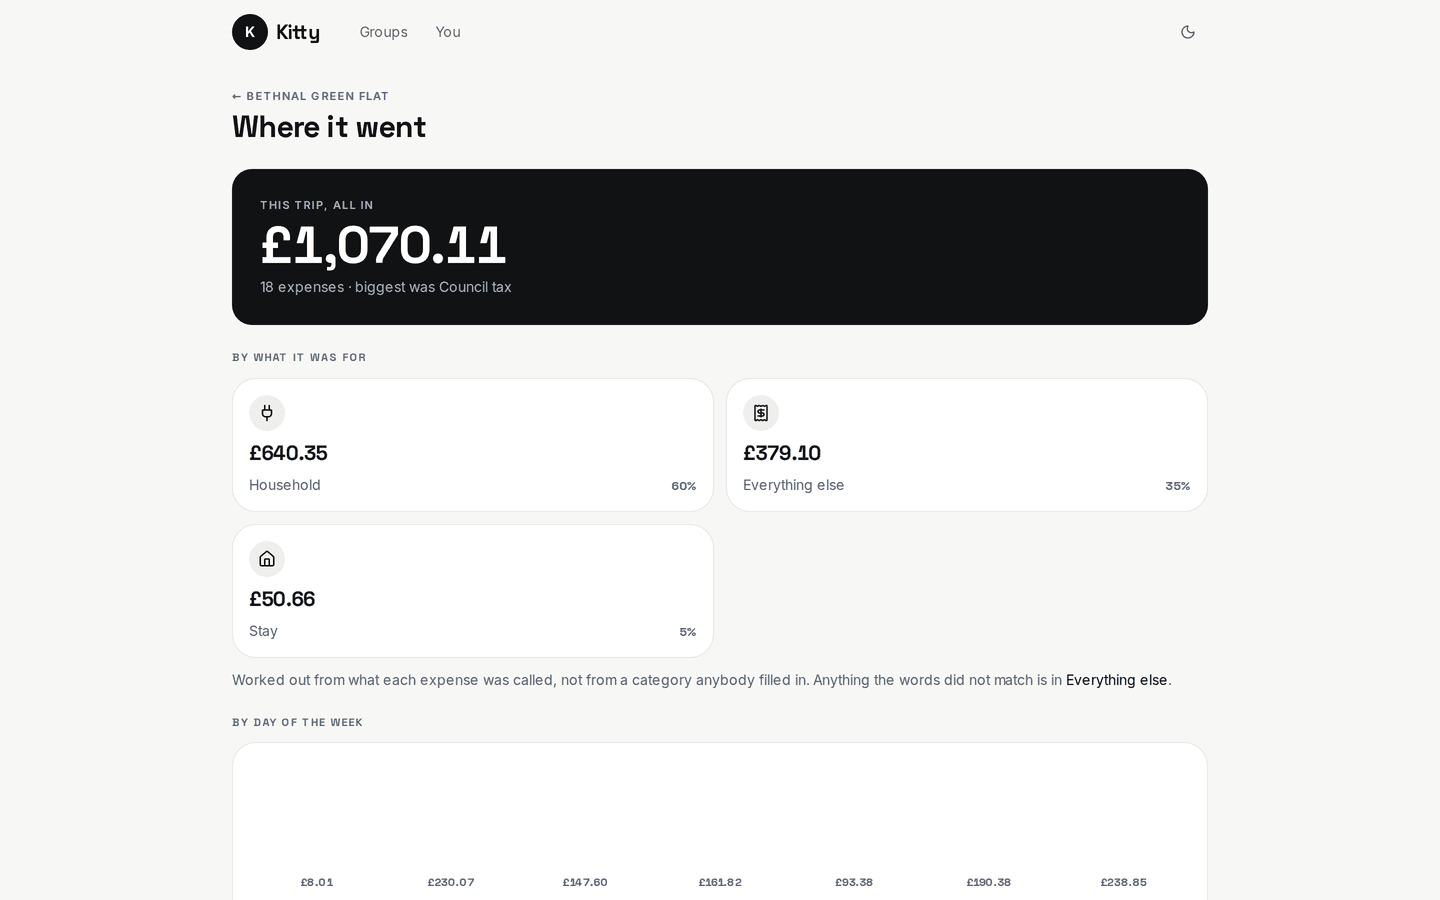Click the Everything else text in the note
Viewport: 1440px width, 900px height.
point(1116,680)
